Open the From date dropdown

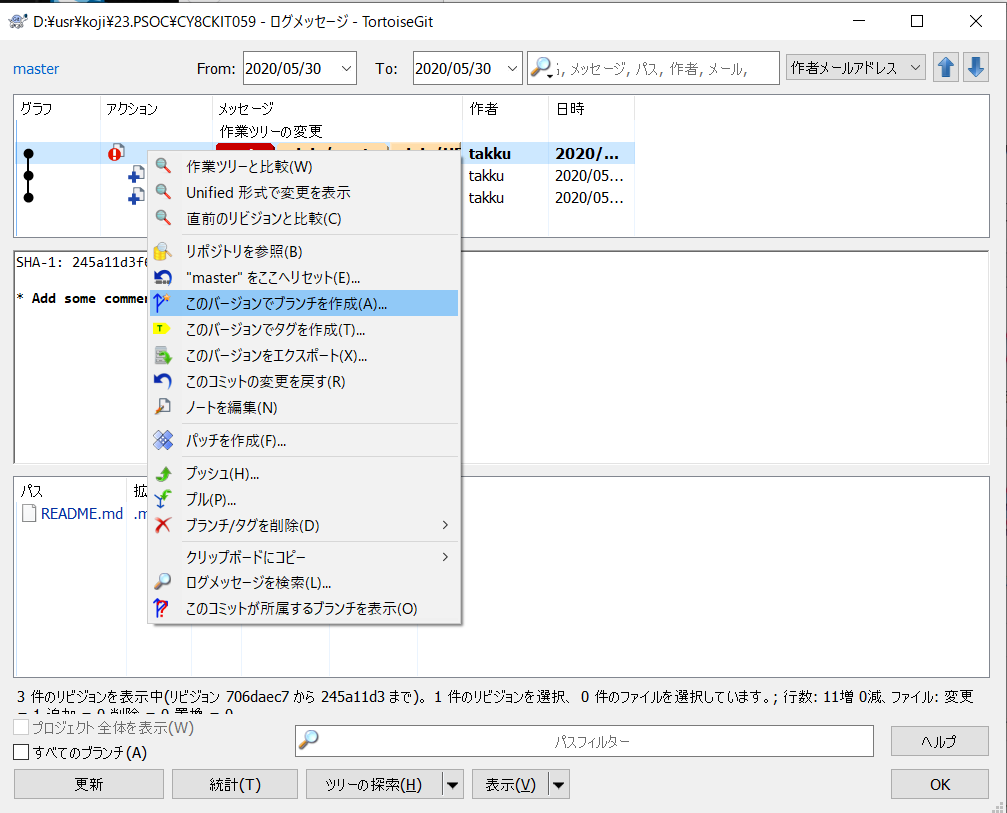[x=346, y=69]
